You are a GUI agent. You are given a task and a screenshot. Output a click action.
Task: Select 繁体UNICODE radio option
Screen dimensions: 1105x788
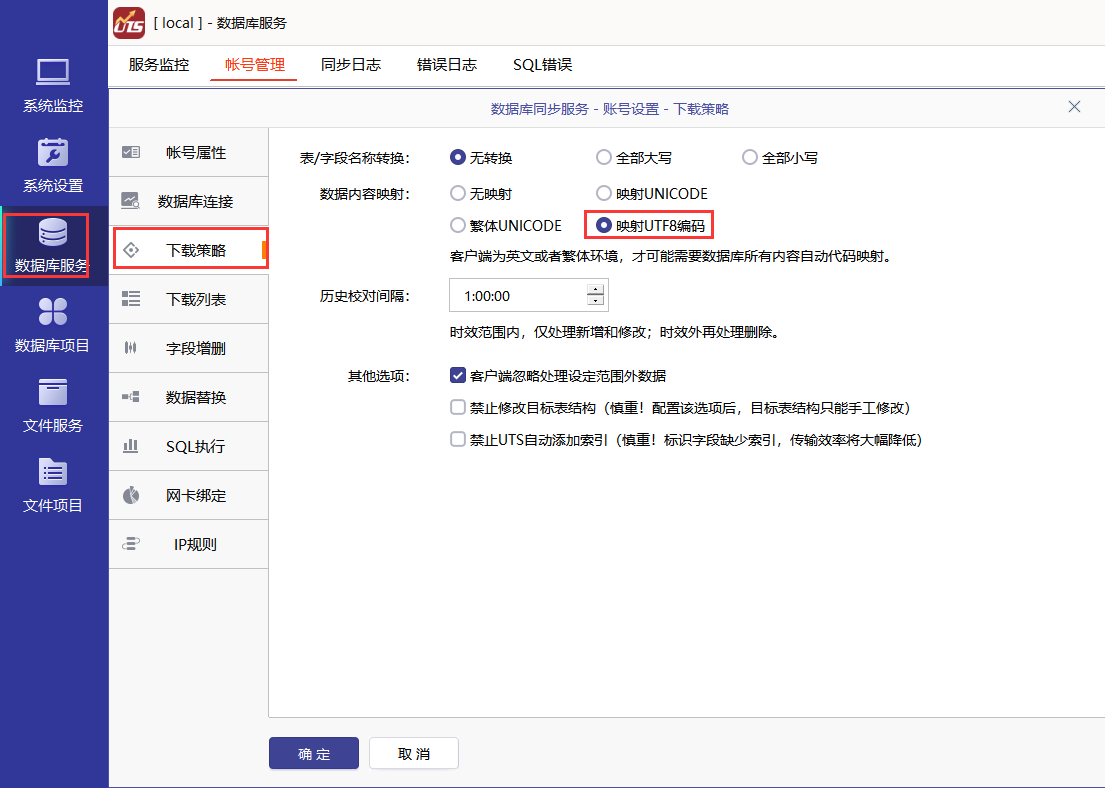point(457,226)
